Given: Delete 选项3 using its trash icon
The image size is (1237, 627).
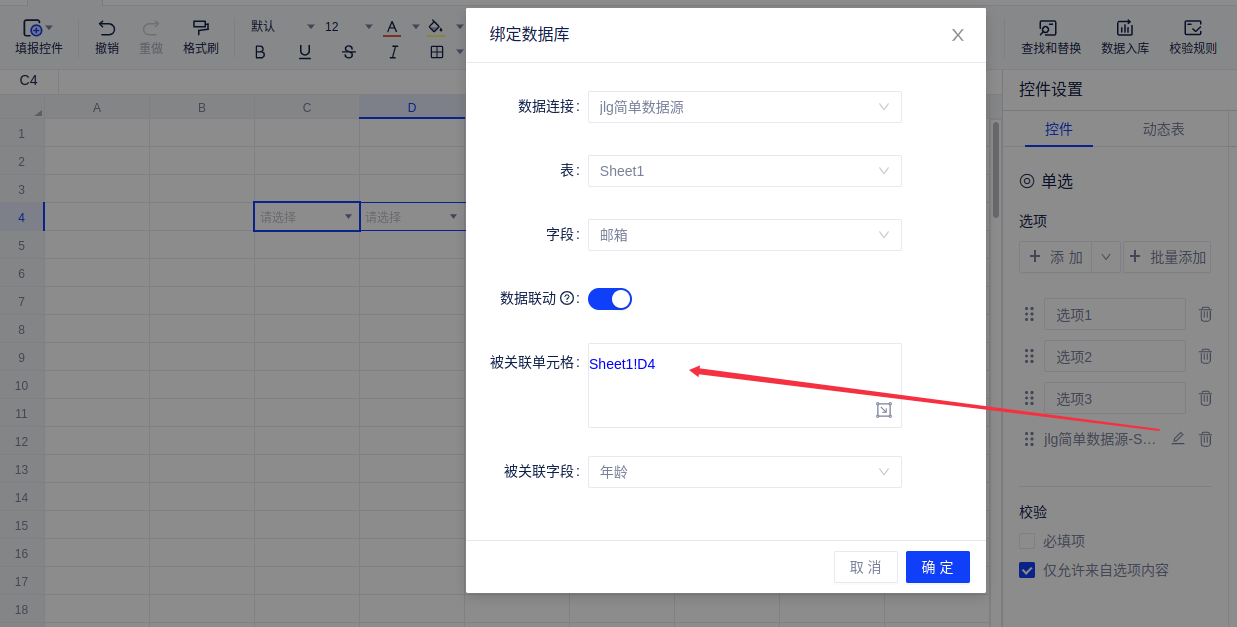Looking at the screenshot, I should click(x=1205, y=398).
